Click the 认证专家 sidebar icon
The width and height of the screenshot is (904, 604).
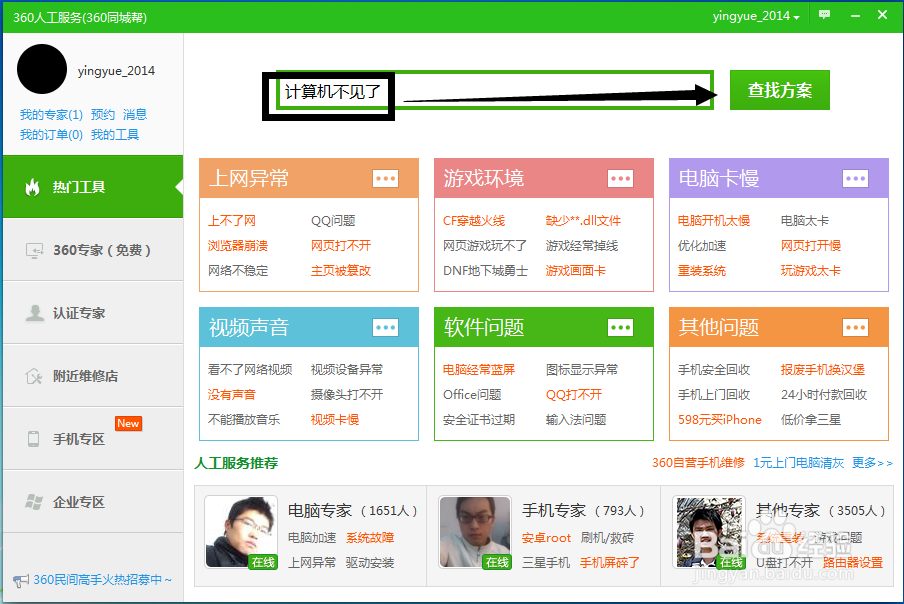tap(35, 313)
